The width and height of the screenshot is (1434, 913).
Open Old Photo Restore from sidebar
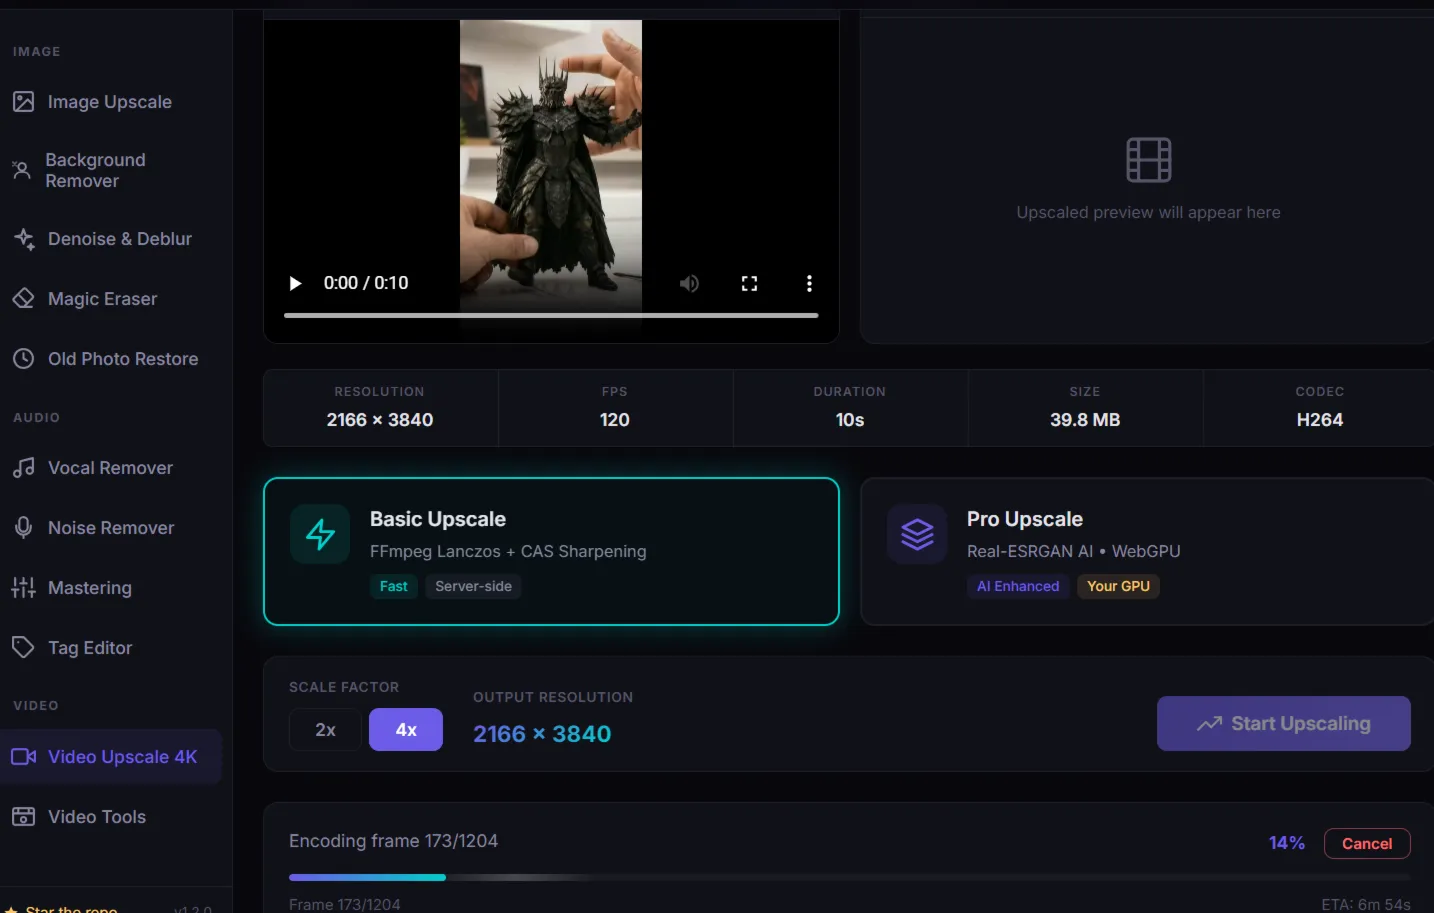click(x=110, y=359)
